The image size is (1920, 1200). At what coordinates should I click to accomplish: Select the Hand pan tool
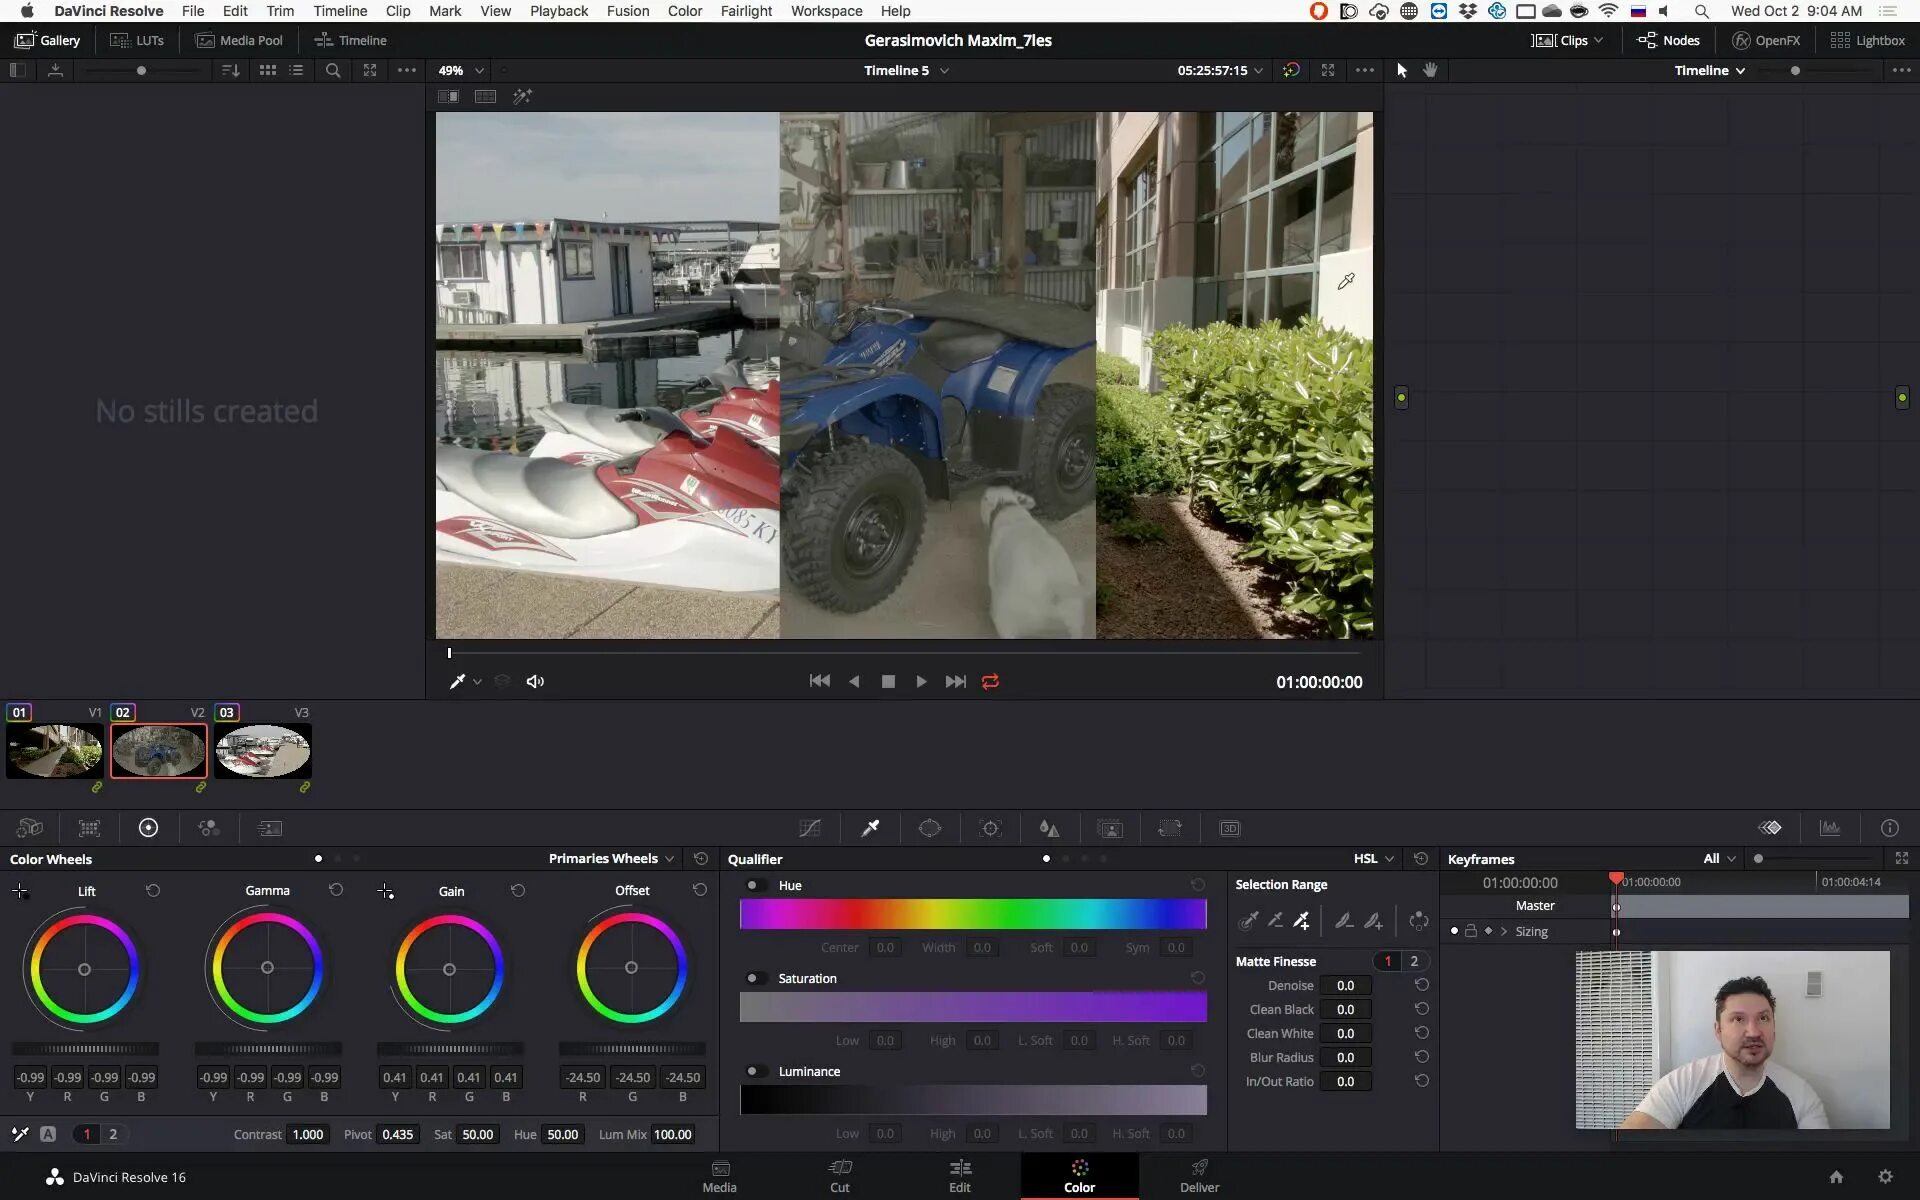[x=1430, y=70]
